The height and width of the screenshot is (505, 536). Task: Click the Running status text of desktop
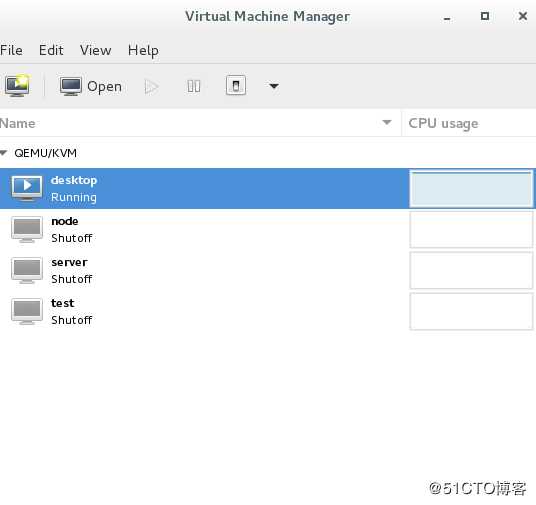coord(74,198)
